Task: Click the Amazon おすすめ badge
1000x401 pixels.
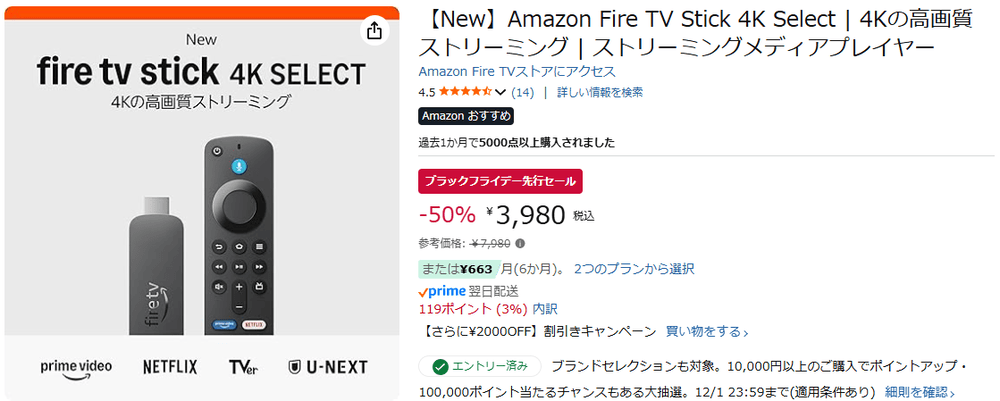Action: pos(466,116)
